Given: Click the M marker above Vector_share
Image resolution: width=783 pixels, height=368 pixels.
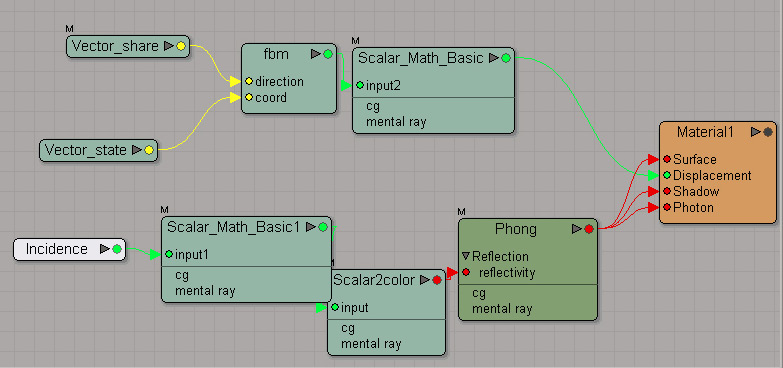Looking at the screenshot, I should point(69,28).
